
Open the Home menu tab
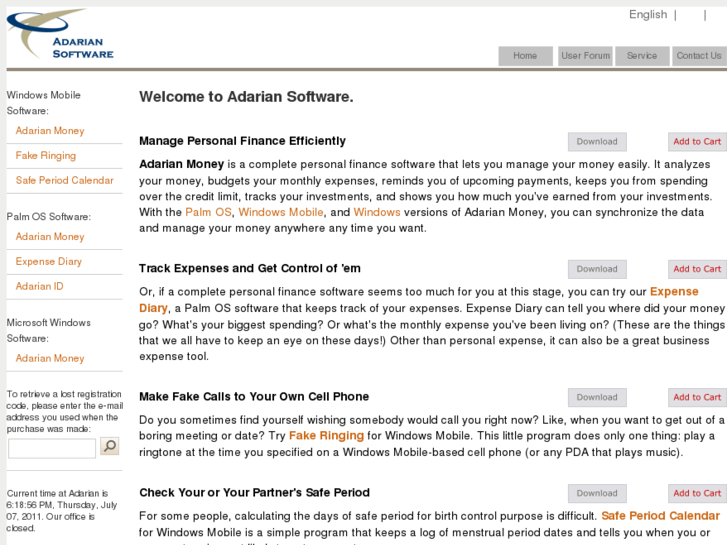[525, 56]
